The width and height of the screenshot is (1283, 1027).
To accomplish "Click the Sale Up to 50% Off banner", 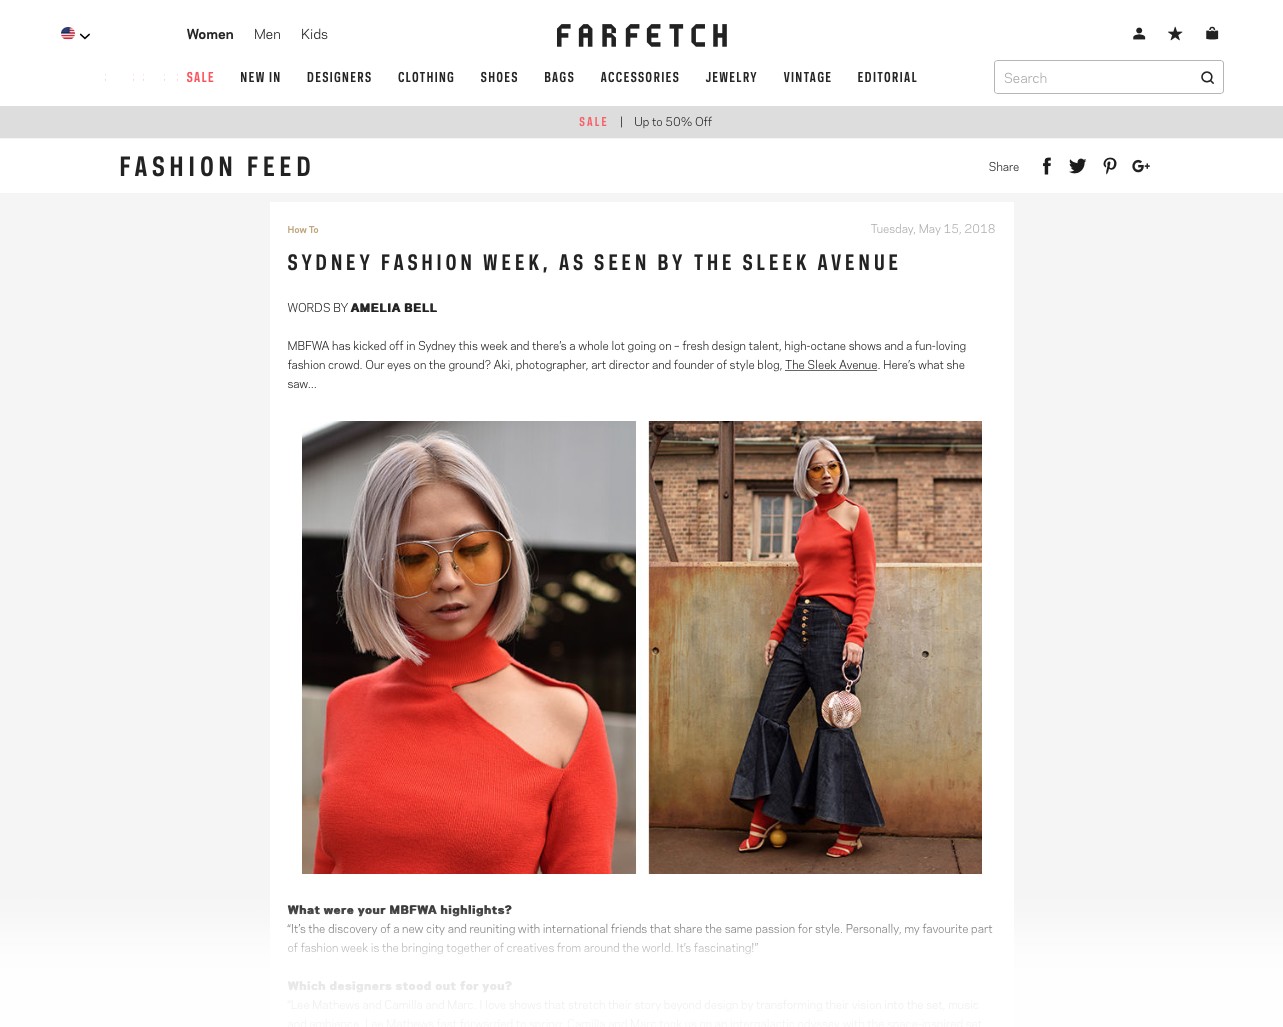I will pyautogui.click(x=645, y=122).
